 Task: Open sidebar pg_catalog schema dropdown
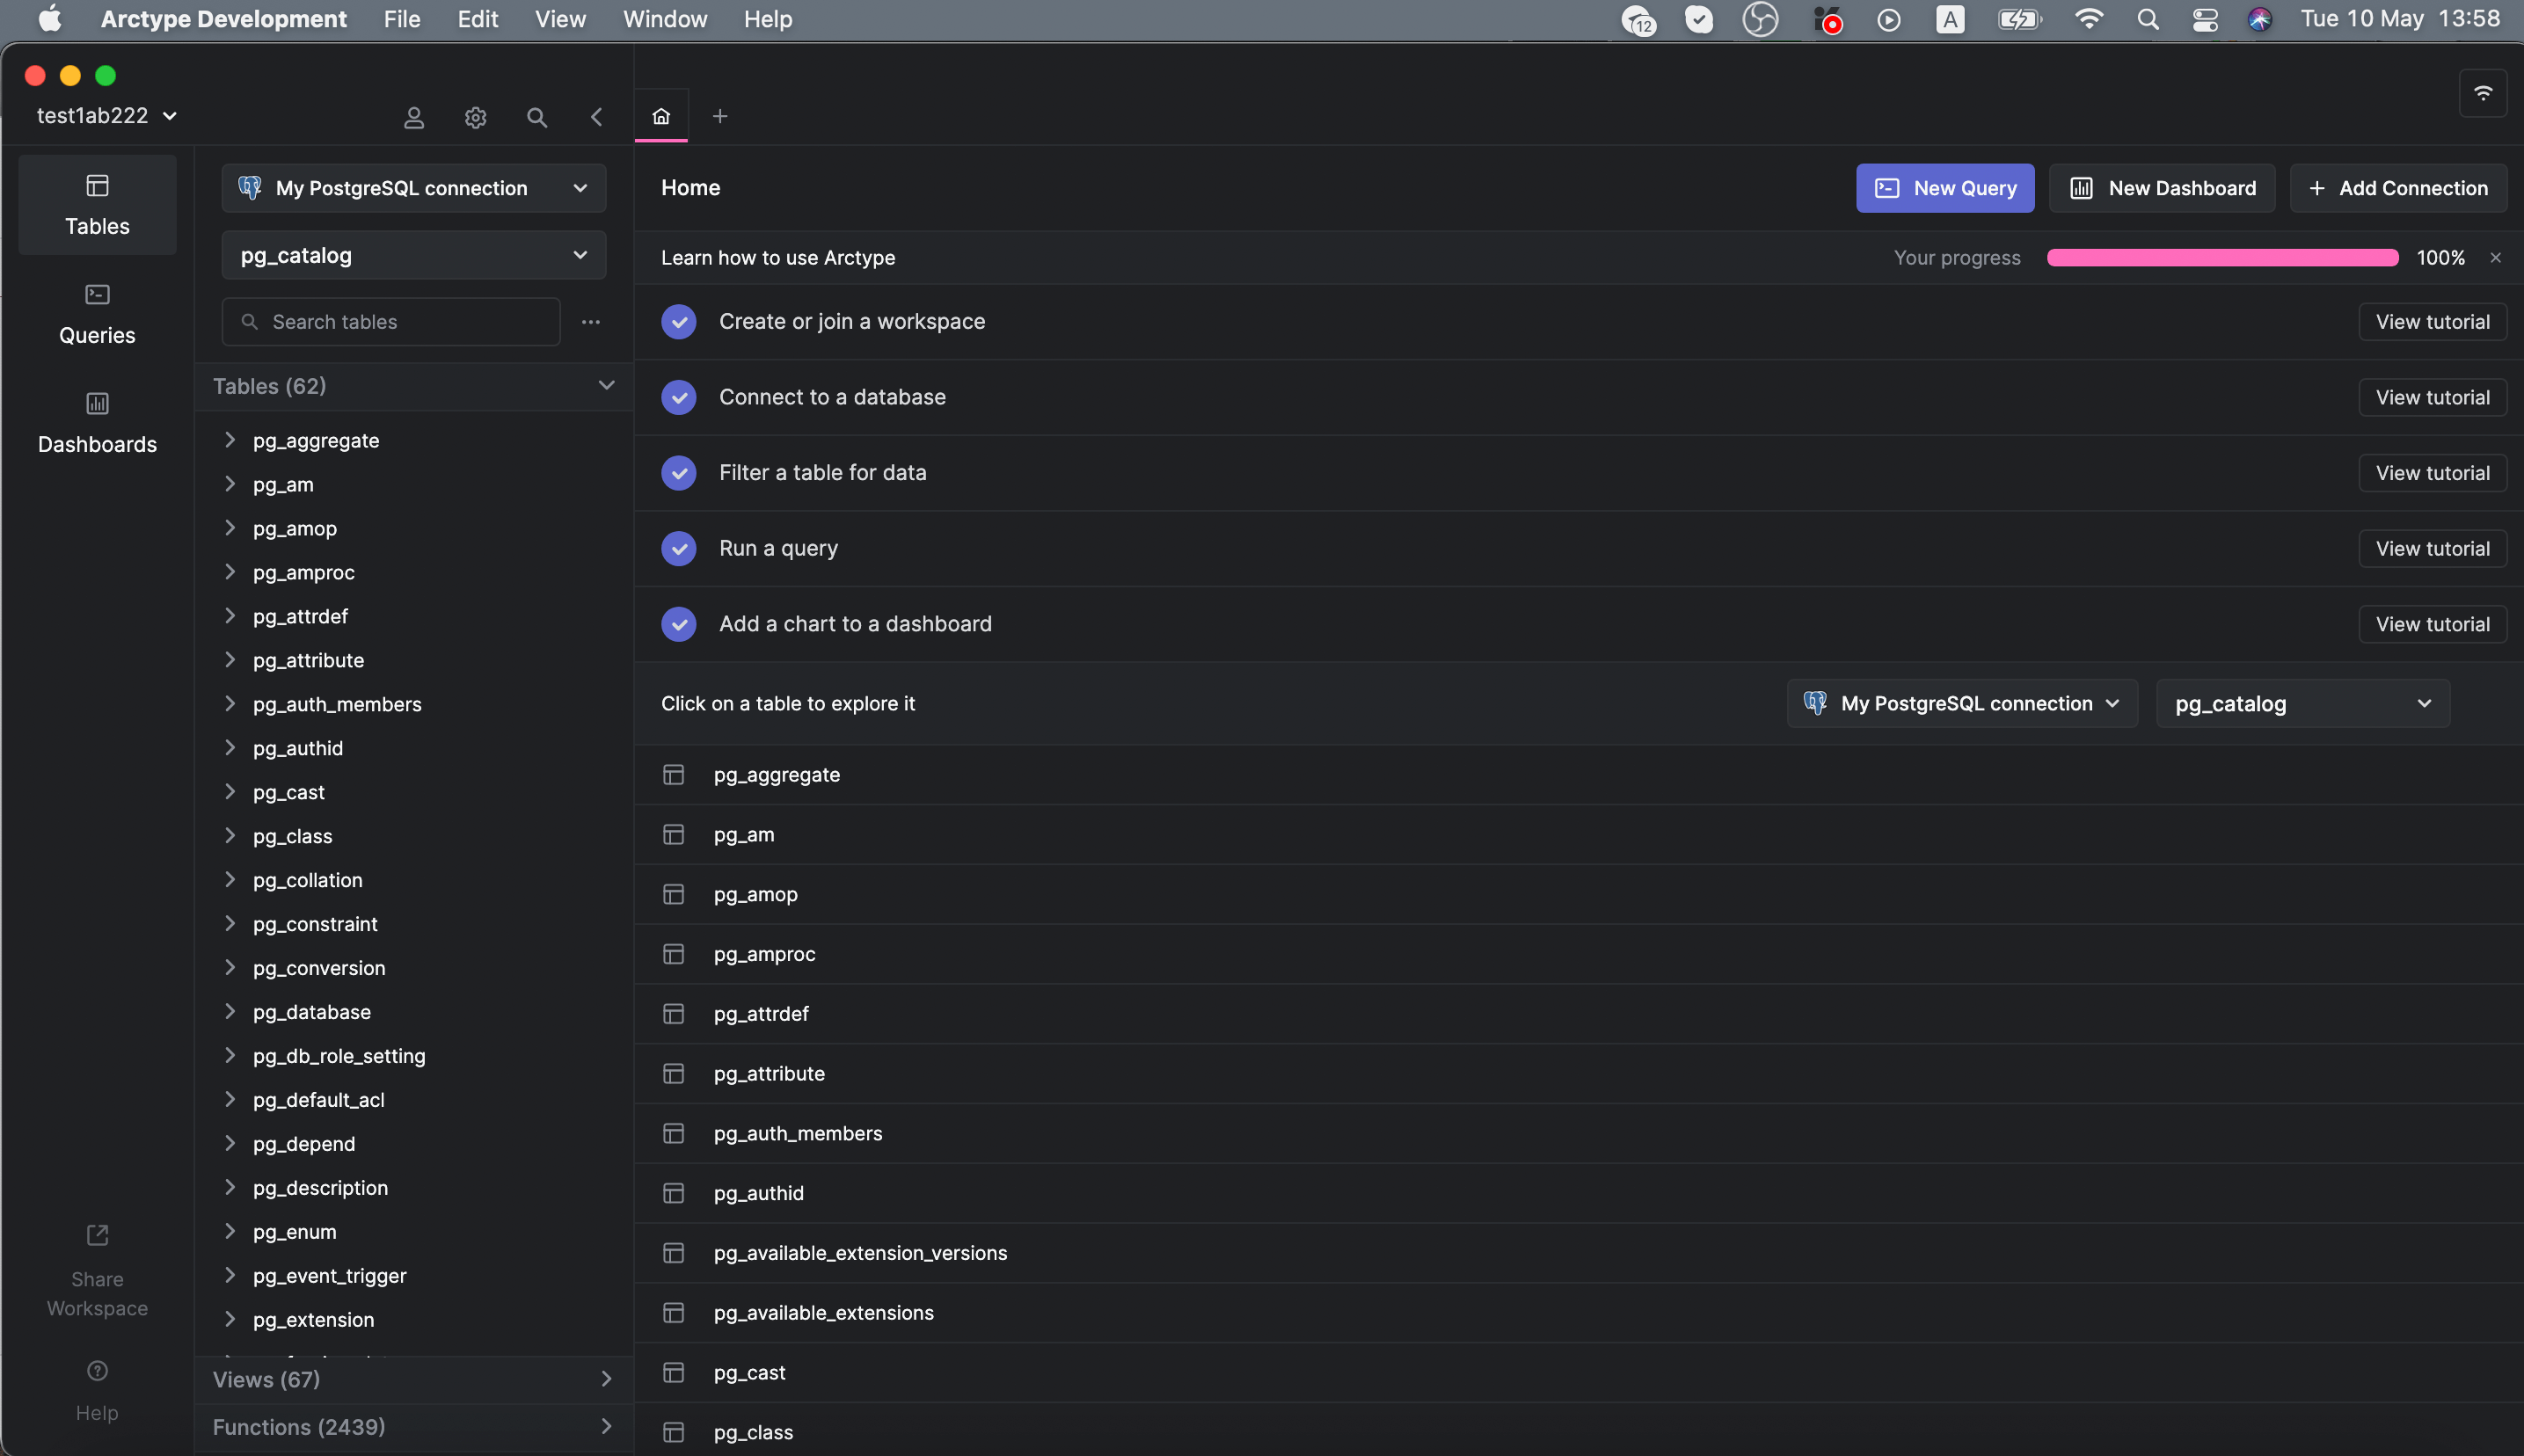click(414, 255)
